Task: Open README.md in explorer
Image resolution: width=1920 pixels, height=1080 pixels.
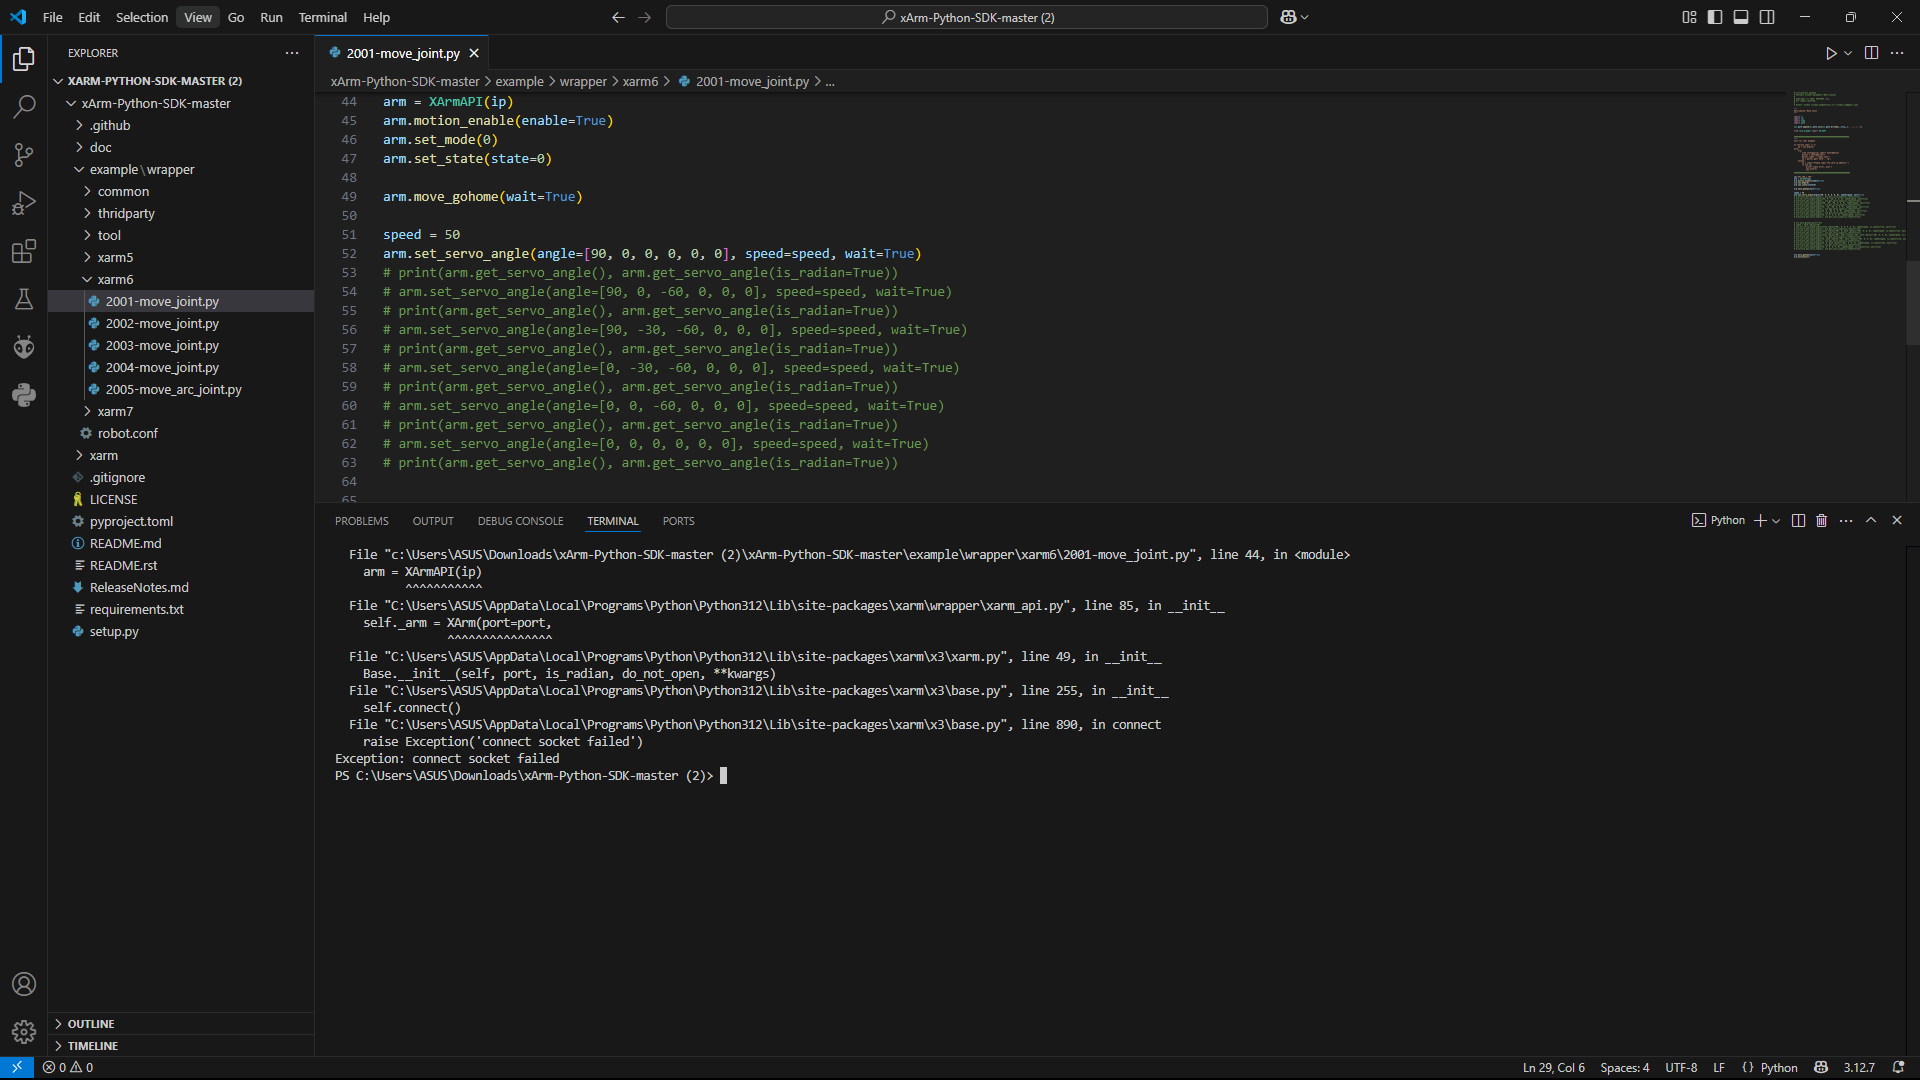Action: point(125,543)
